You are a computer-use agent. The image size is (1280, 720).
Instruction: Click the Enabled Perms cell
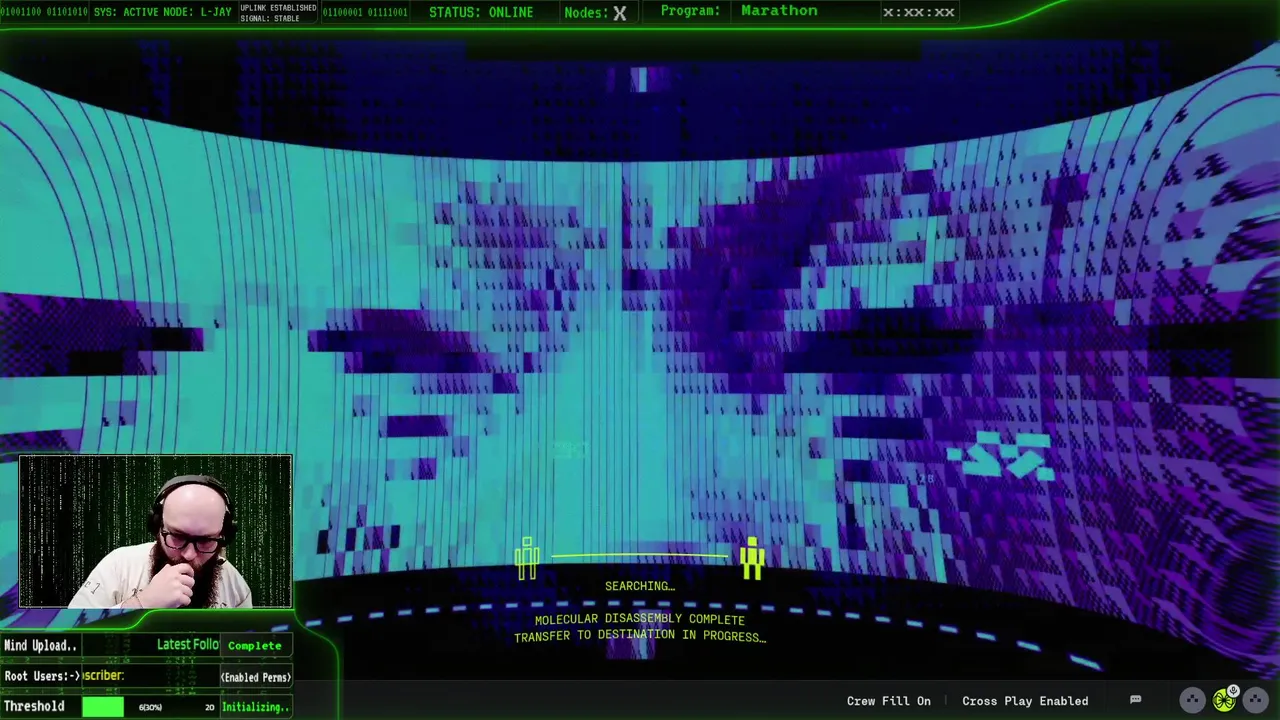tap(256, 677)
